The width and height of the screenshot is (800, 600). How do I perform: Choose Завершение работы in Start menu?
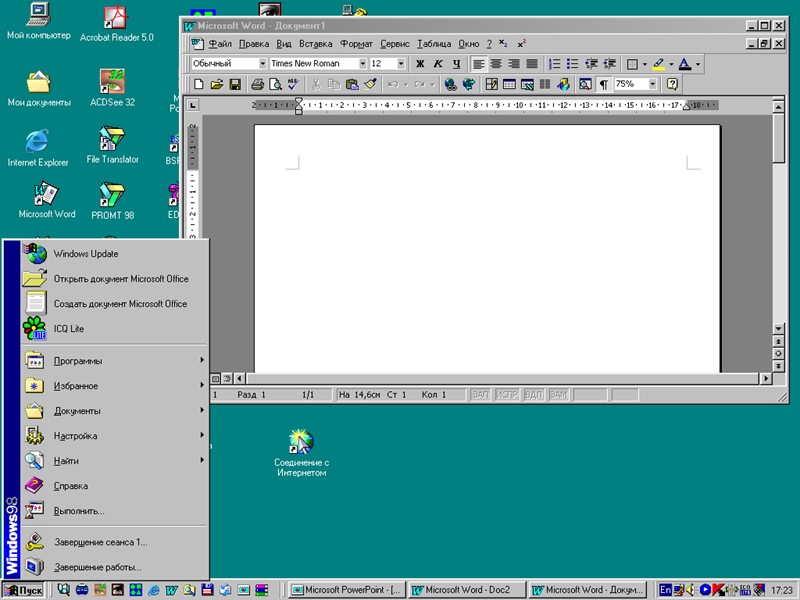[x=114, y=567]
